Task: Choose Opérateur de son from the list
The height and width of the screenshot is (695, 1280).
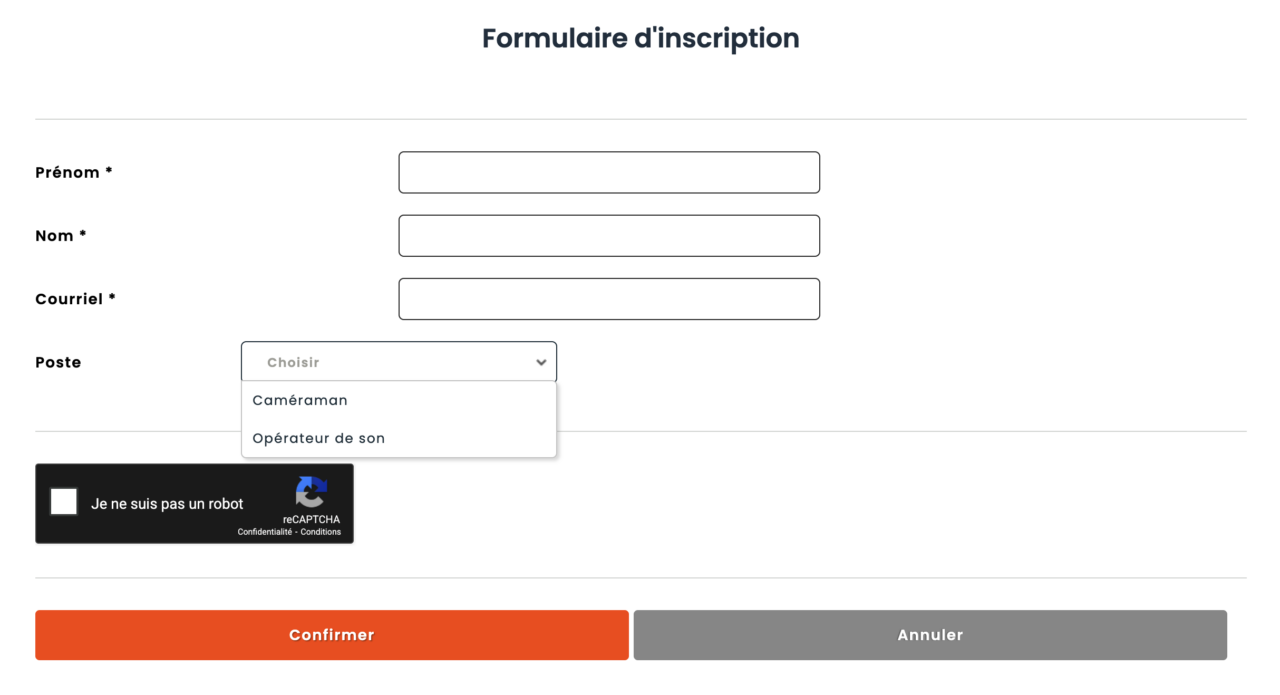Action: 318,438
